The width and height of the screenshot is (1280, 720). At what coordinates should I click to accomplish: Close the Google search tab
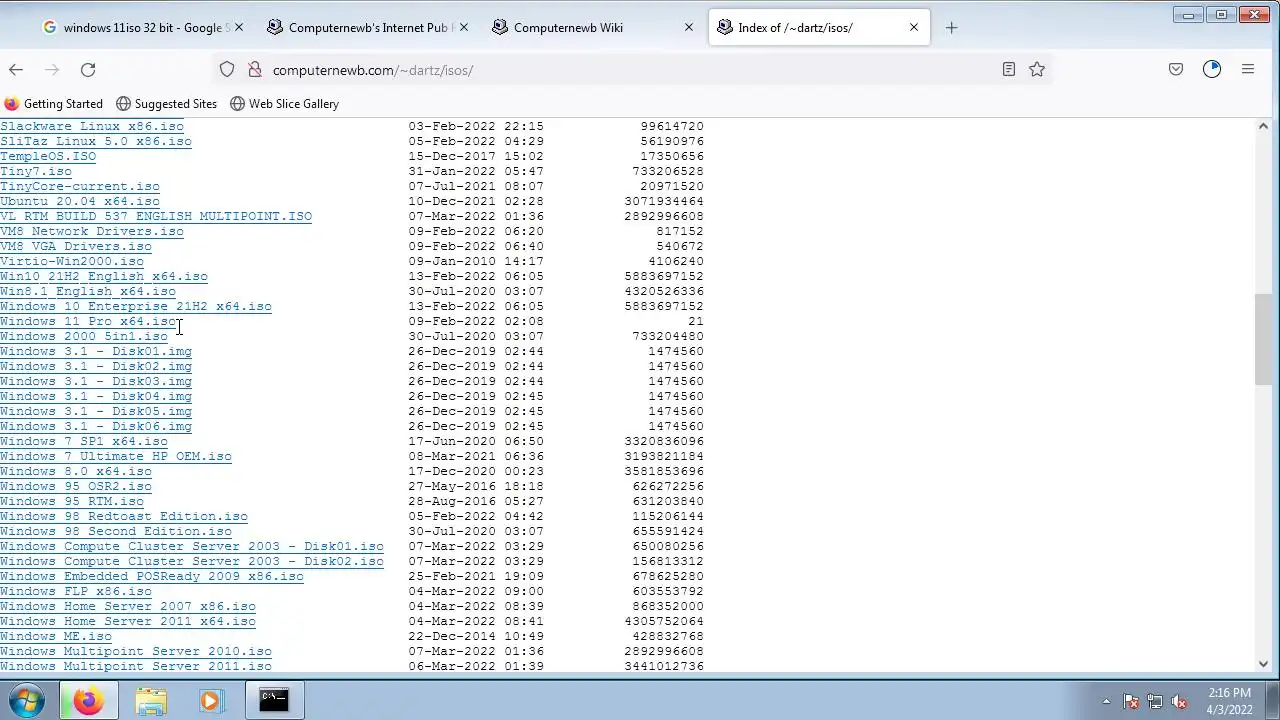pos(238,27)
